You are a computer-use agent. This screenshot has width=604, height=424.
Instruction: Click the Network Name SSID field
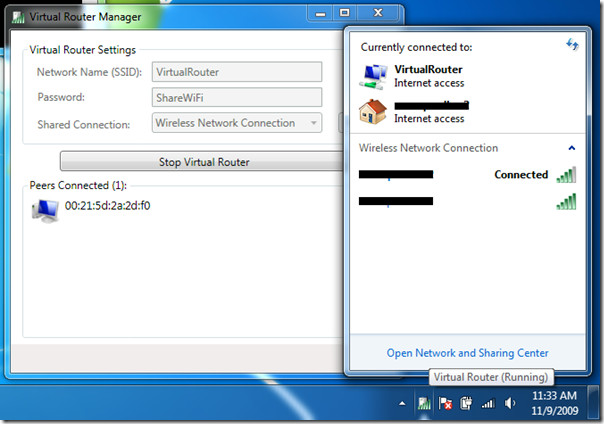pyautogui.click(x=237, y=72)
